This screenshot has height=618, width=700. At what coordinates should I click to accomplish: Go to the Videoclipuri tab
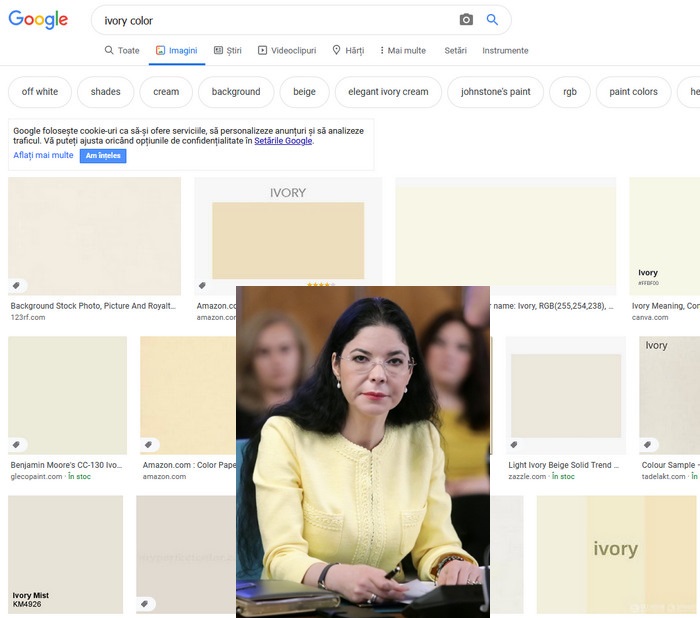coord(287,50)
